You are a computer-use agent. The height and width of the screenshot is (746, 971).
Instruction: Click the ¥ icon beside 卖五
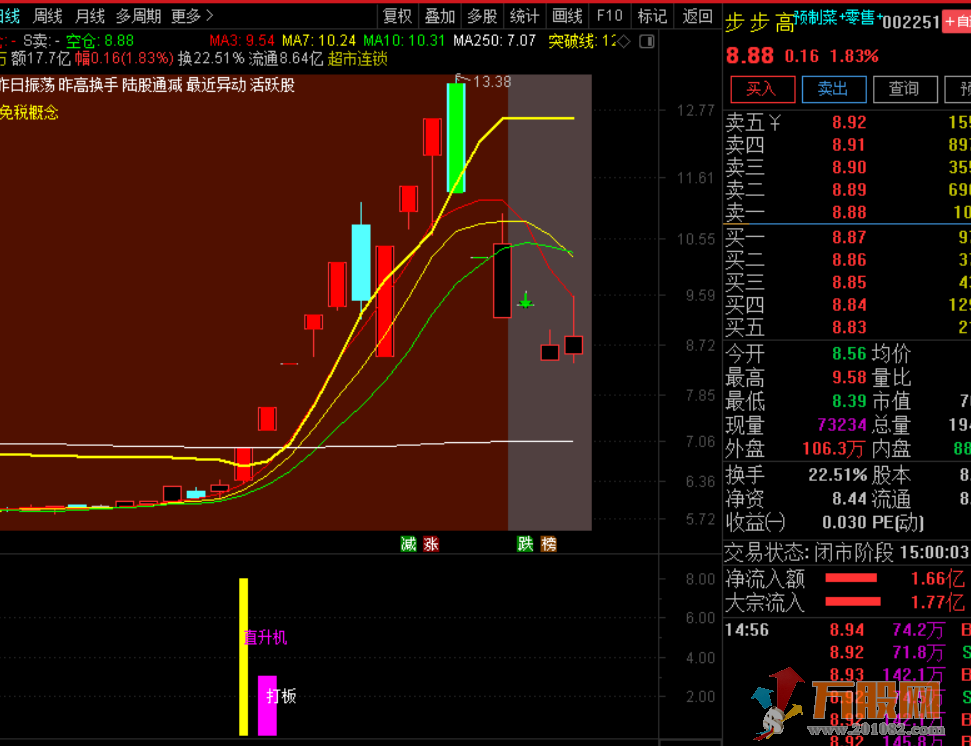pyautogui.click(x=775, y=123)
